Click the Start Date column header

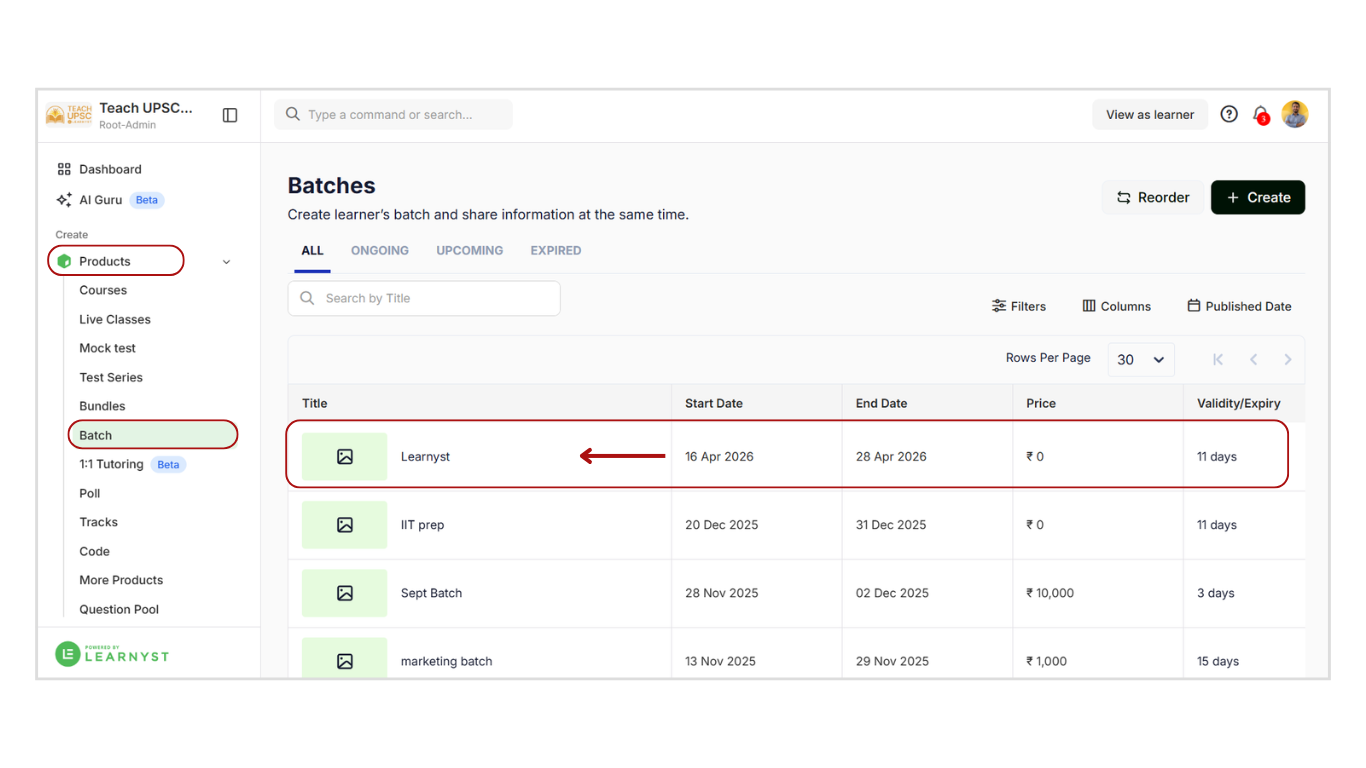coord(714,404)
